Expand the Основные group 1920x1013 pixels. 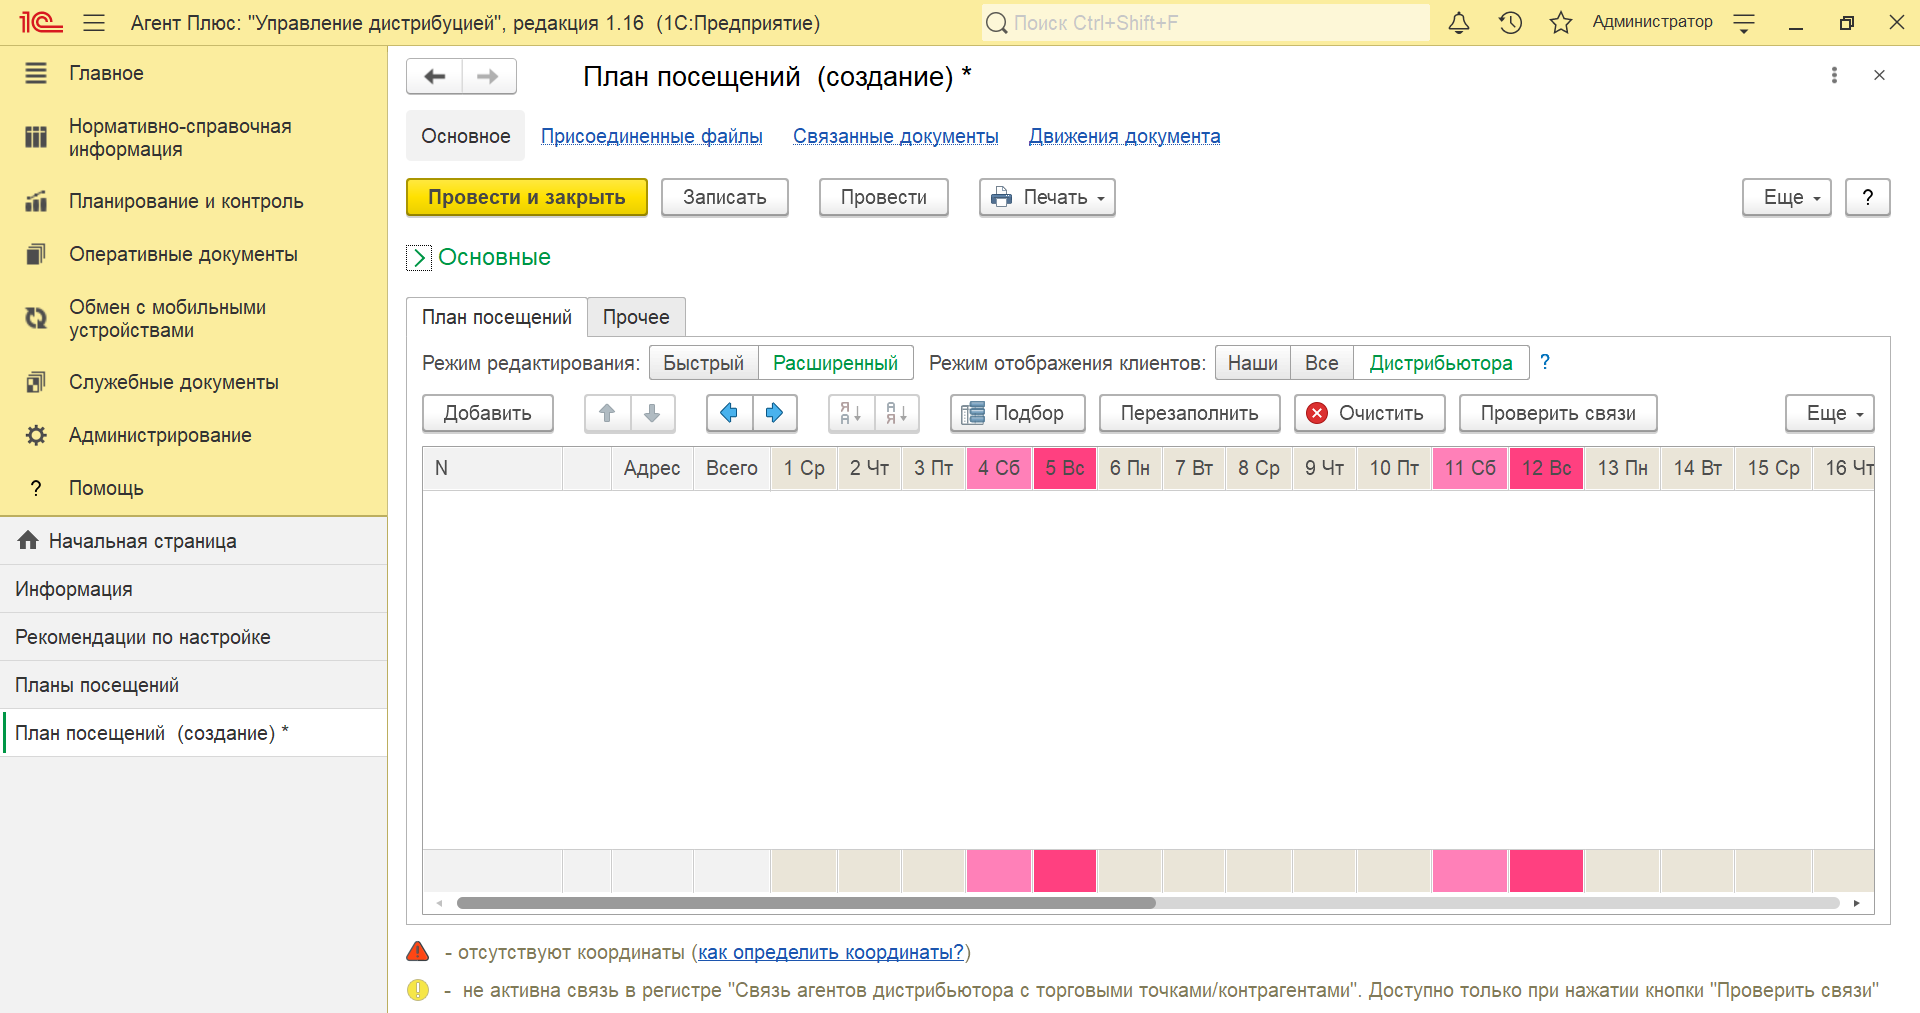(419, 258)
